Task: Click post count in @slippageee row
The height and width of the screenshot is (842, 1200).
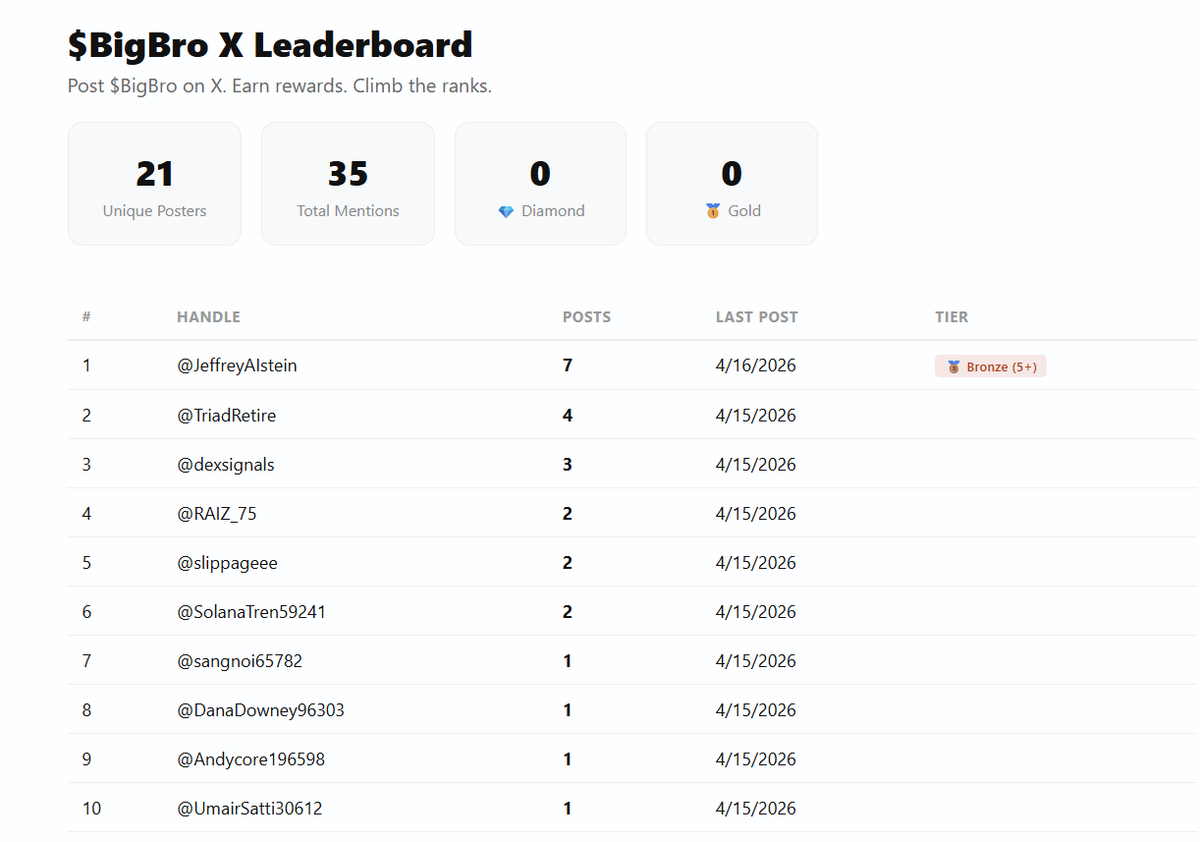Action: (x=567, y=562)
